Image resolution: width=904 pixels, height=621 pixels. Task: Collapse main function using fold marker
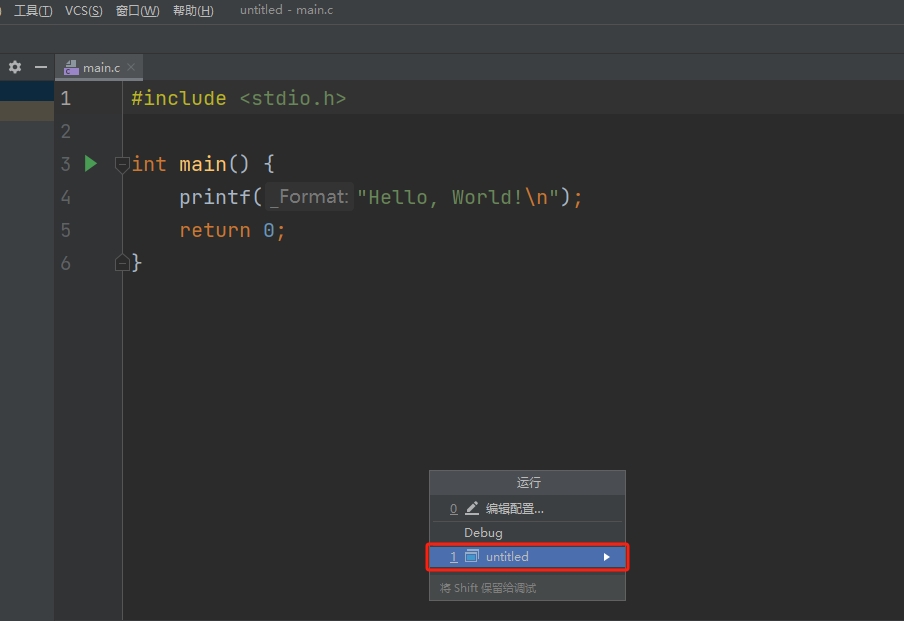coord(122,163)
